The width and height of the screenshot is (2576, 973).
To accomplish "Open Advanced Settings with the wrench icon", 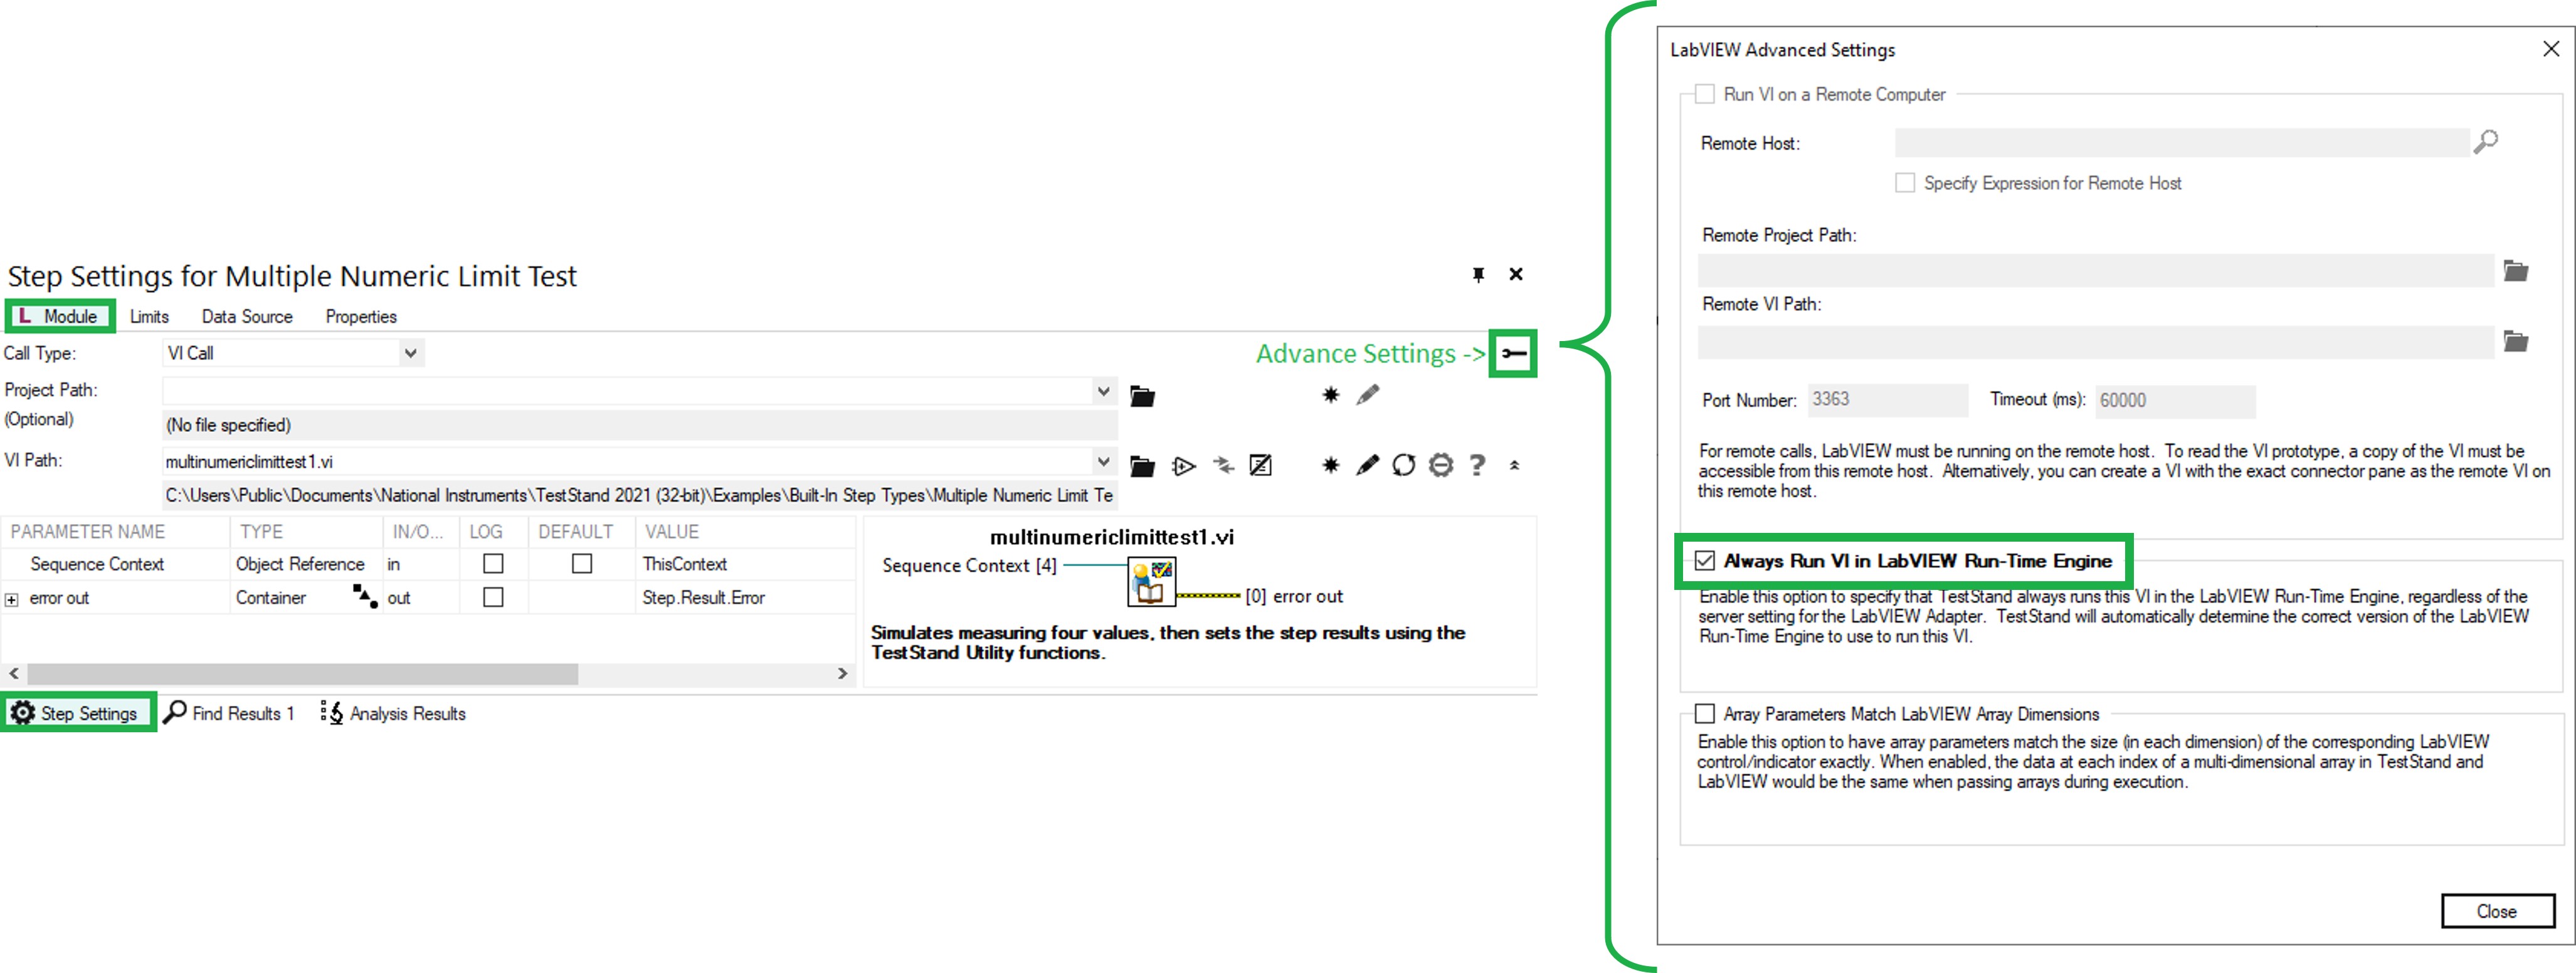I will pyautogui.click(x=1513, y=353).
